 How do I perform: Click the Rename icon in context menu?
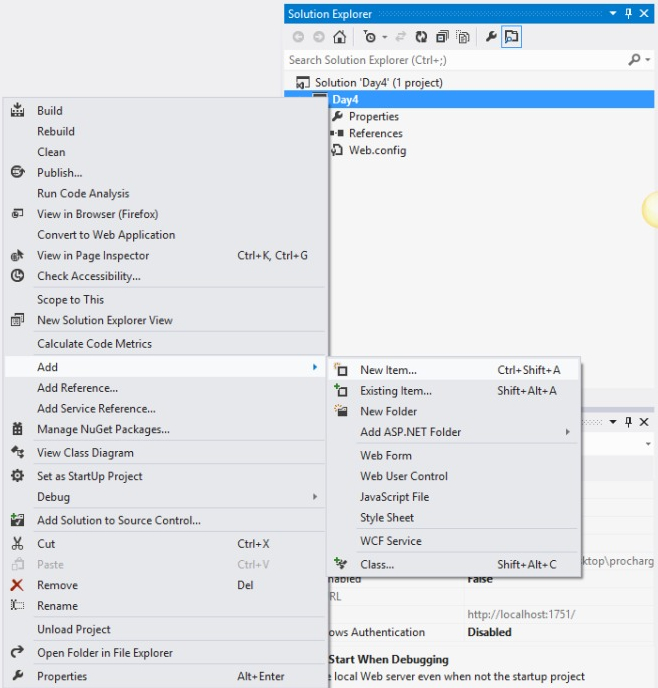tap(18, 606)
